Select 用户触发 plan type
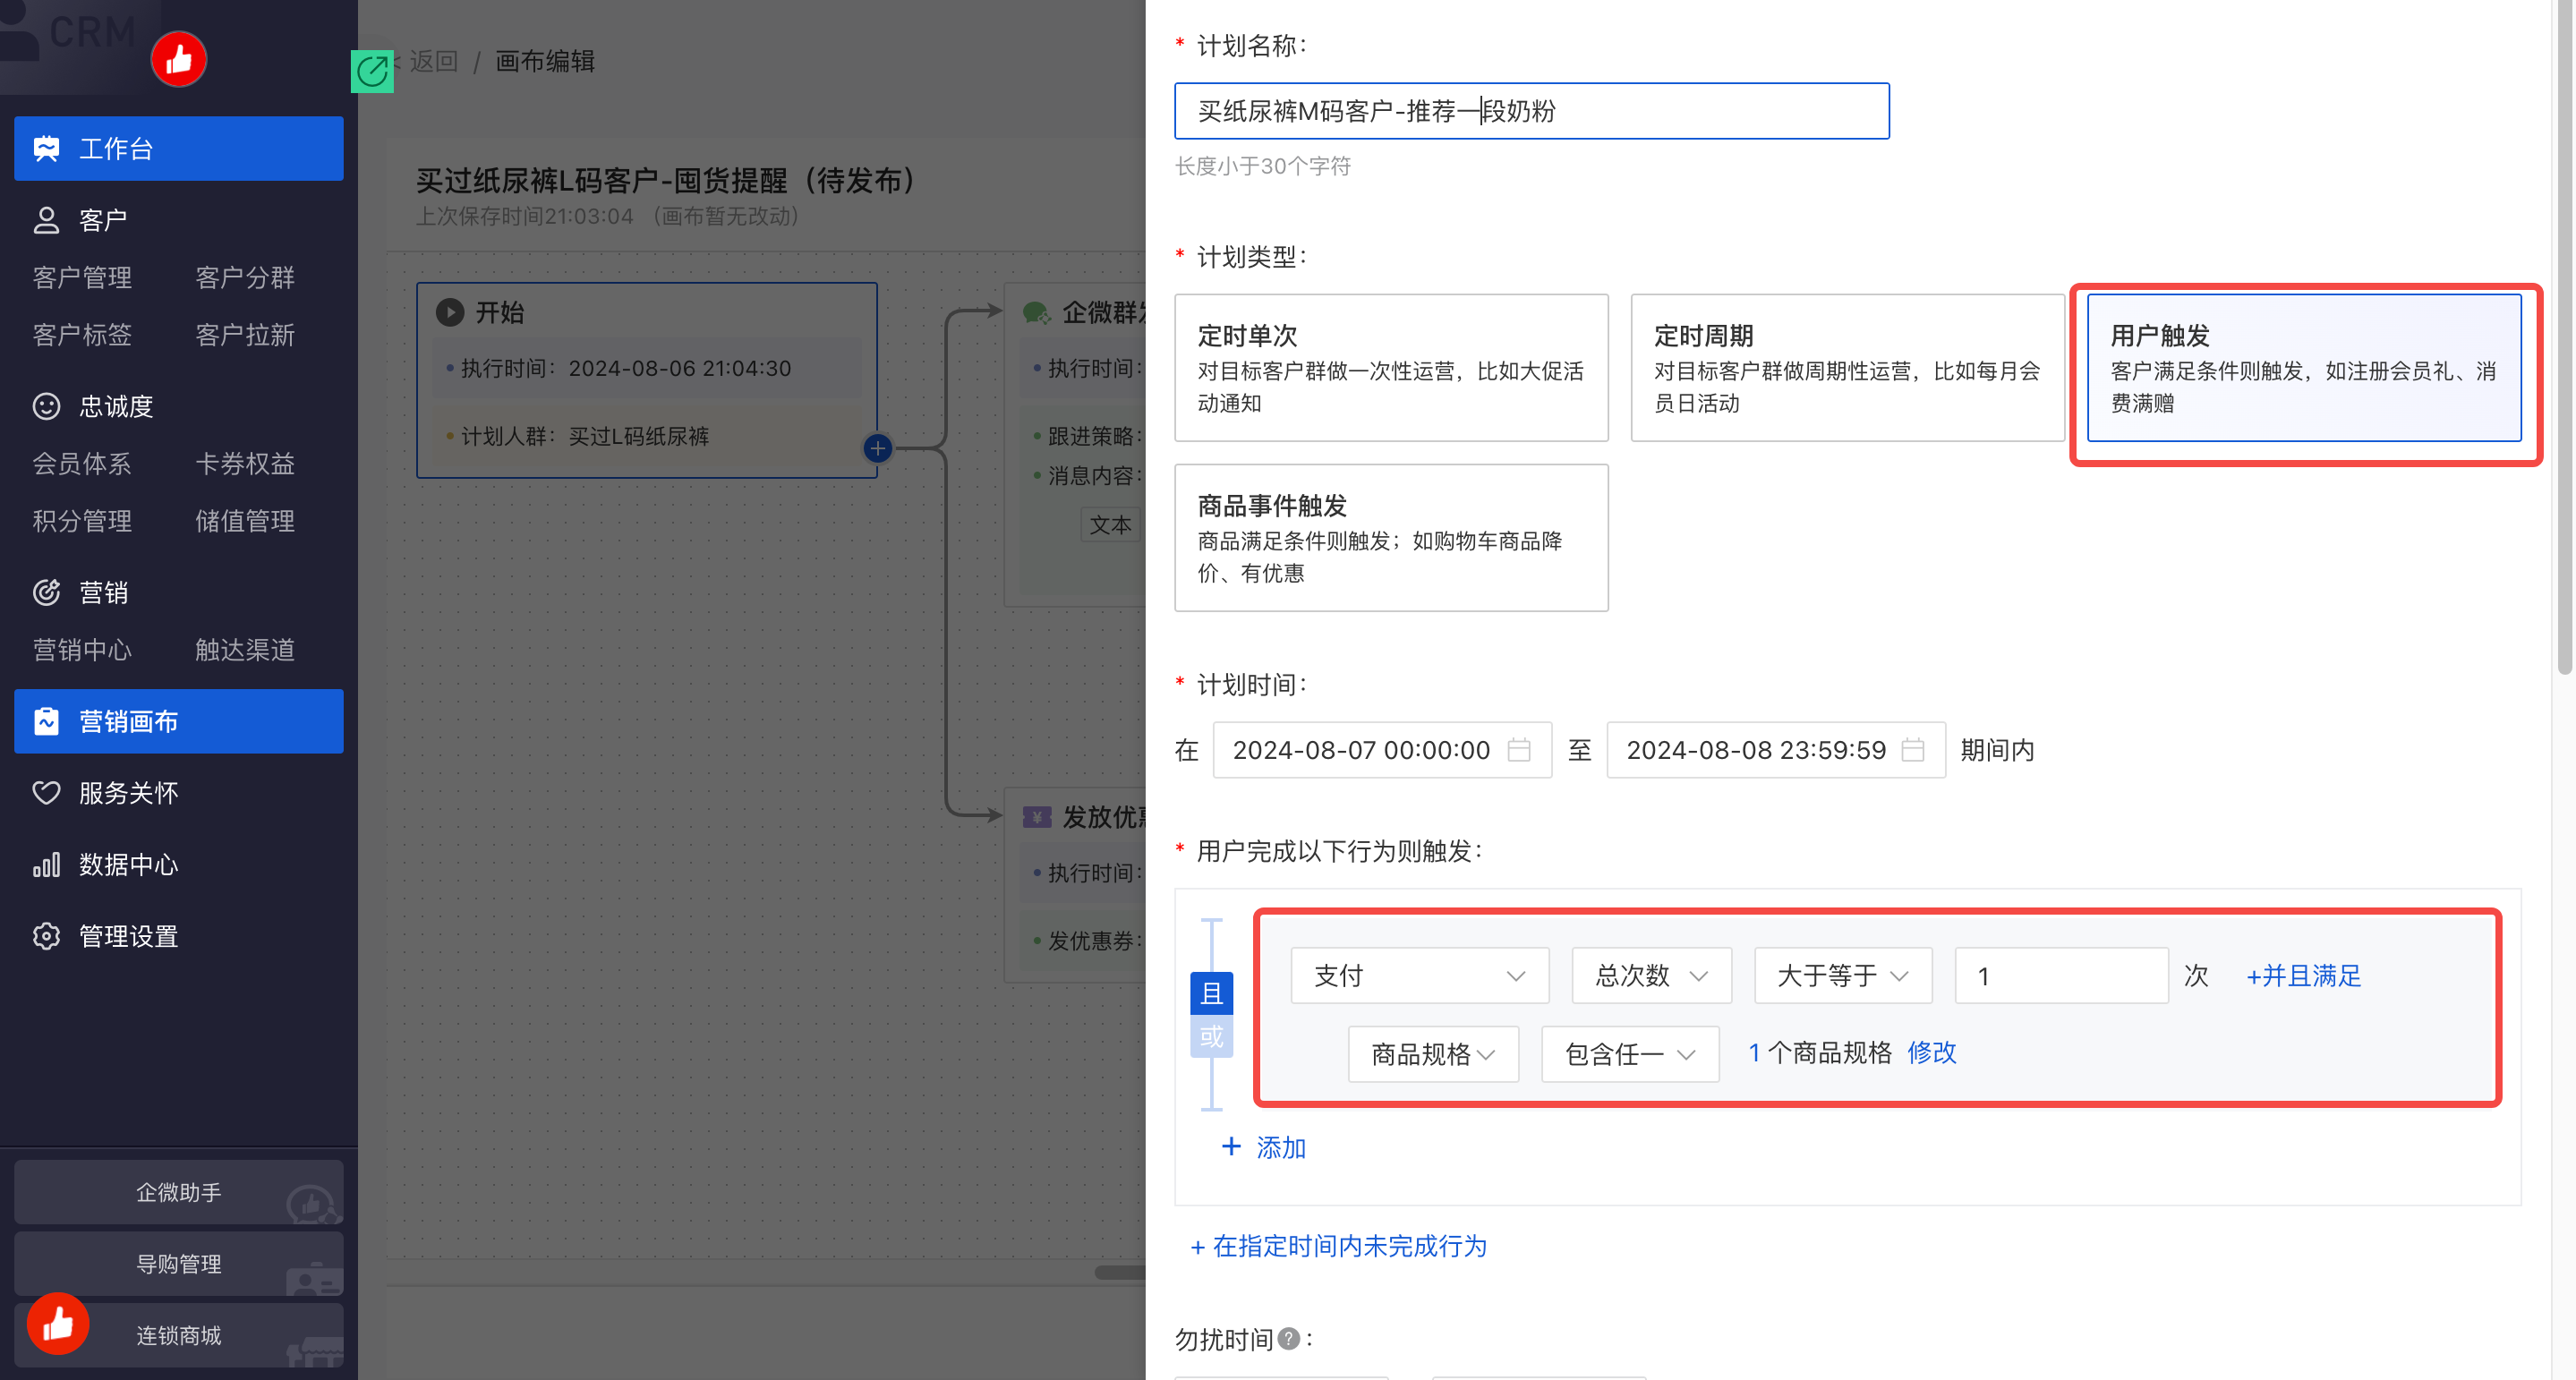Screen dimensions: 2576x1380 tap(2304, 368)
